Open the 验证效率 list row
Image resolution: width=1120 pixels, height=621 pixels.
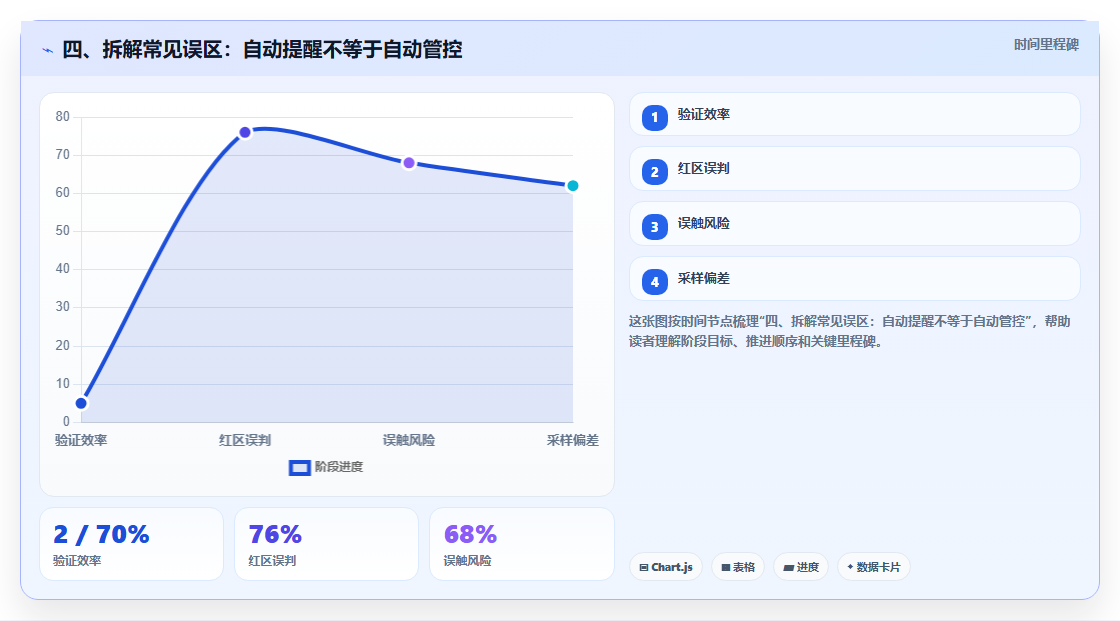(854, 114)
